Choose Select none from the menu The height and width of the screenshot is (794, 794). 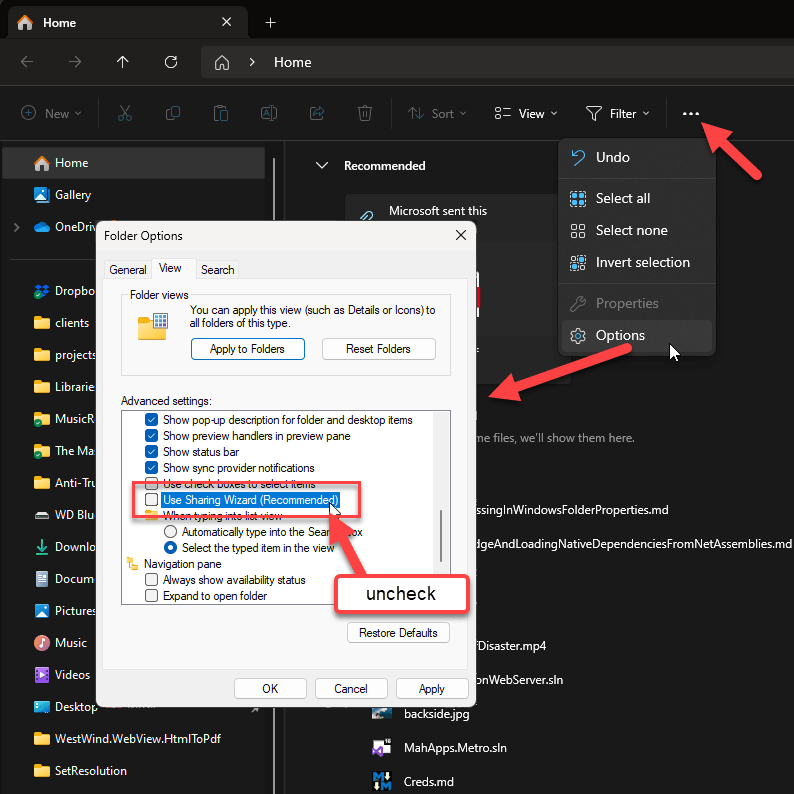(637, 230)
